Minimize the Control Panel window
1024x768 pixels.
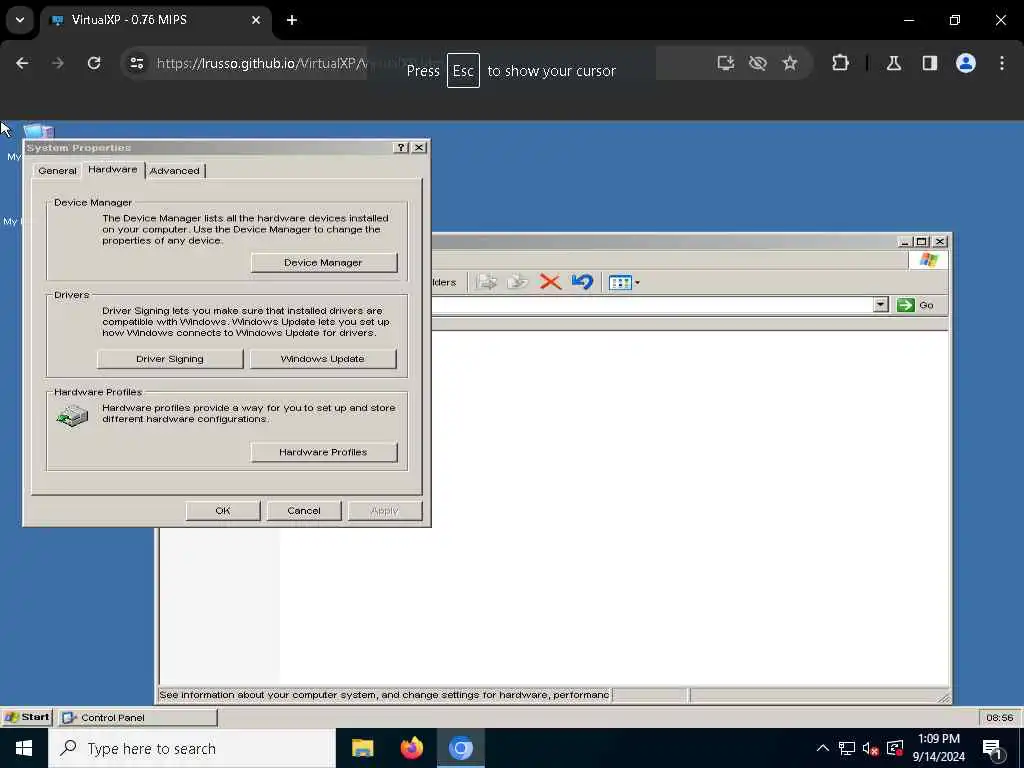(x=904, y=242)
